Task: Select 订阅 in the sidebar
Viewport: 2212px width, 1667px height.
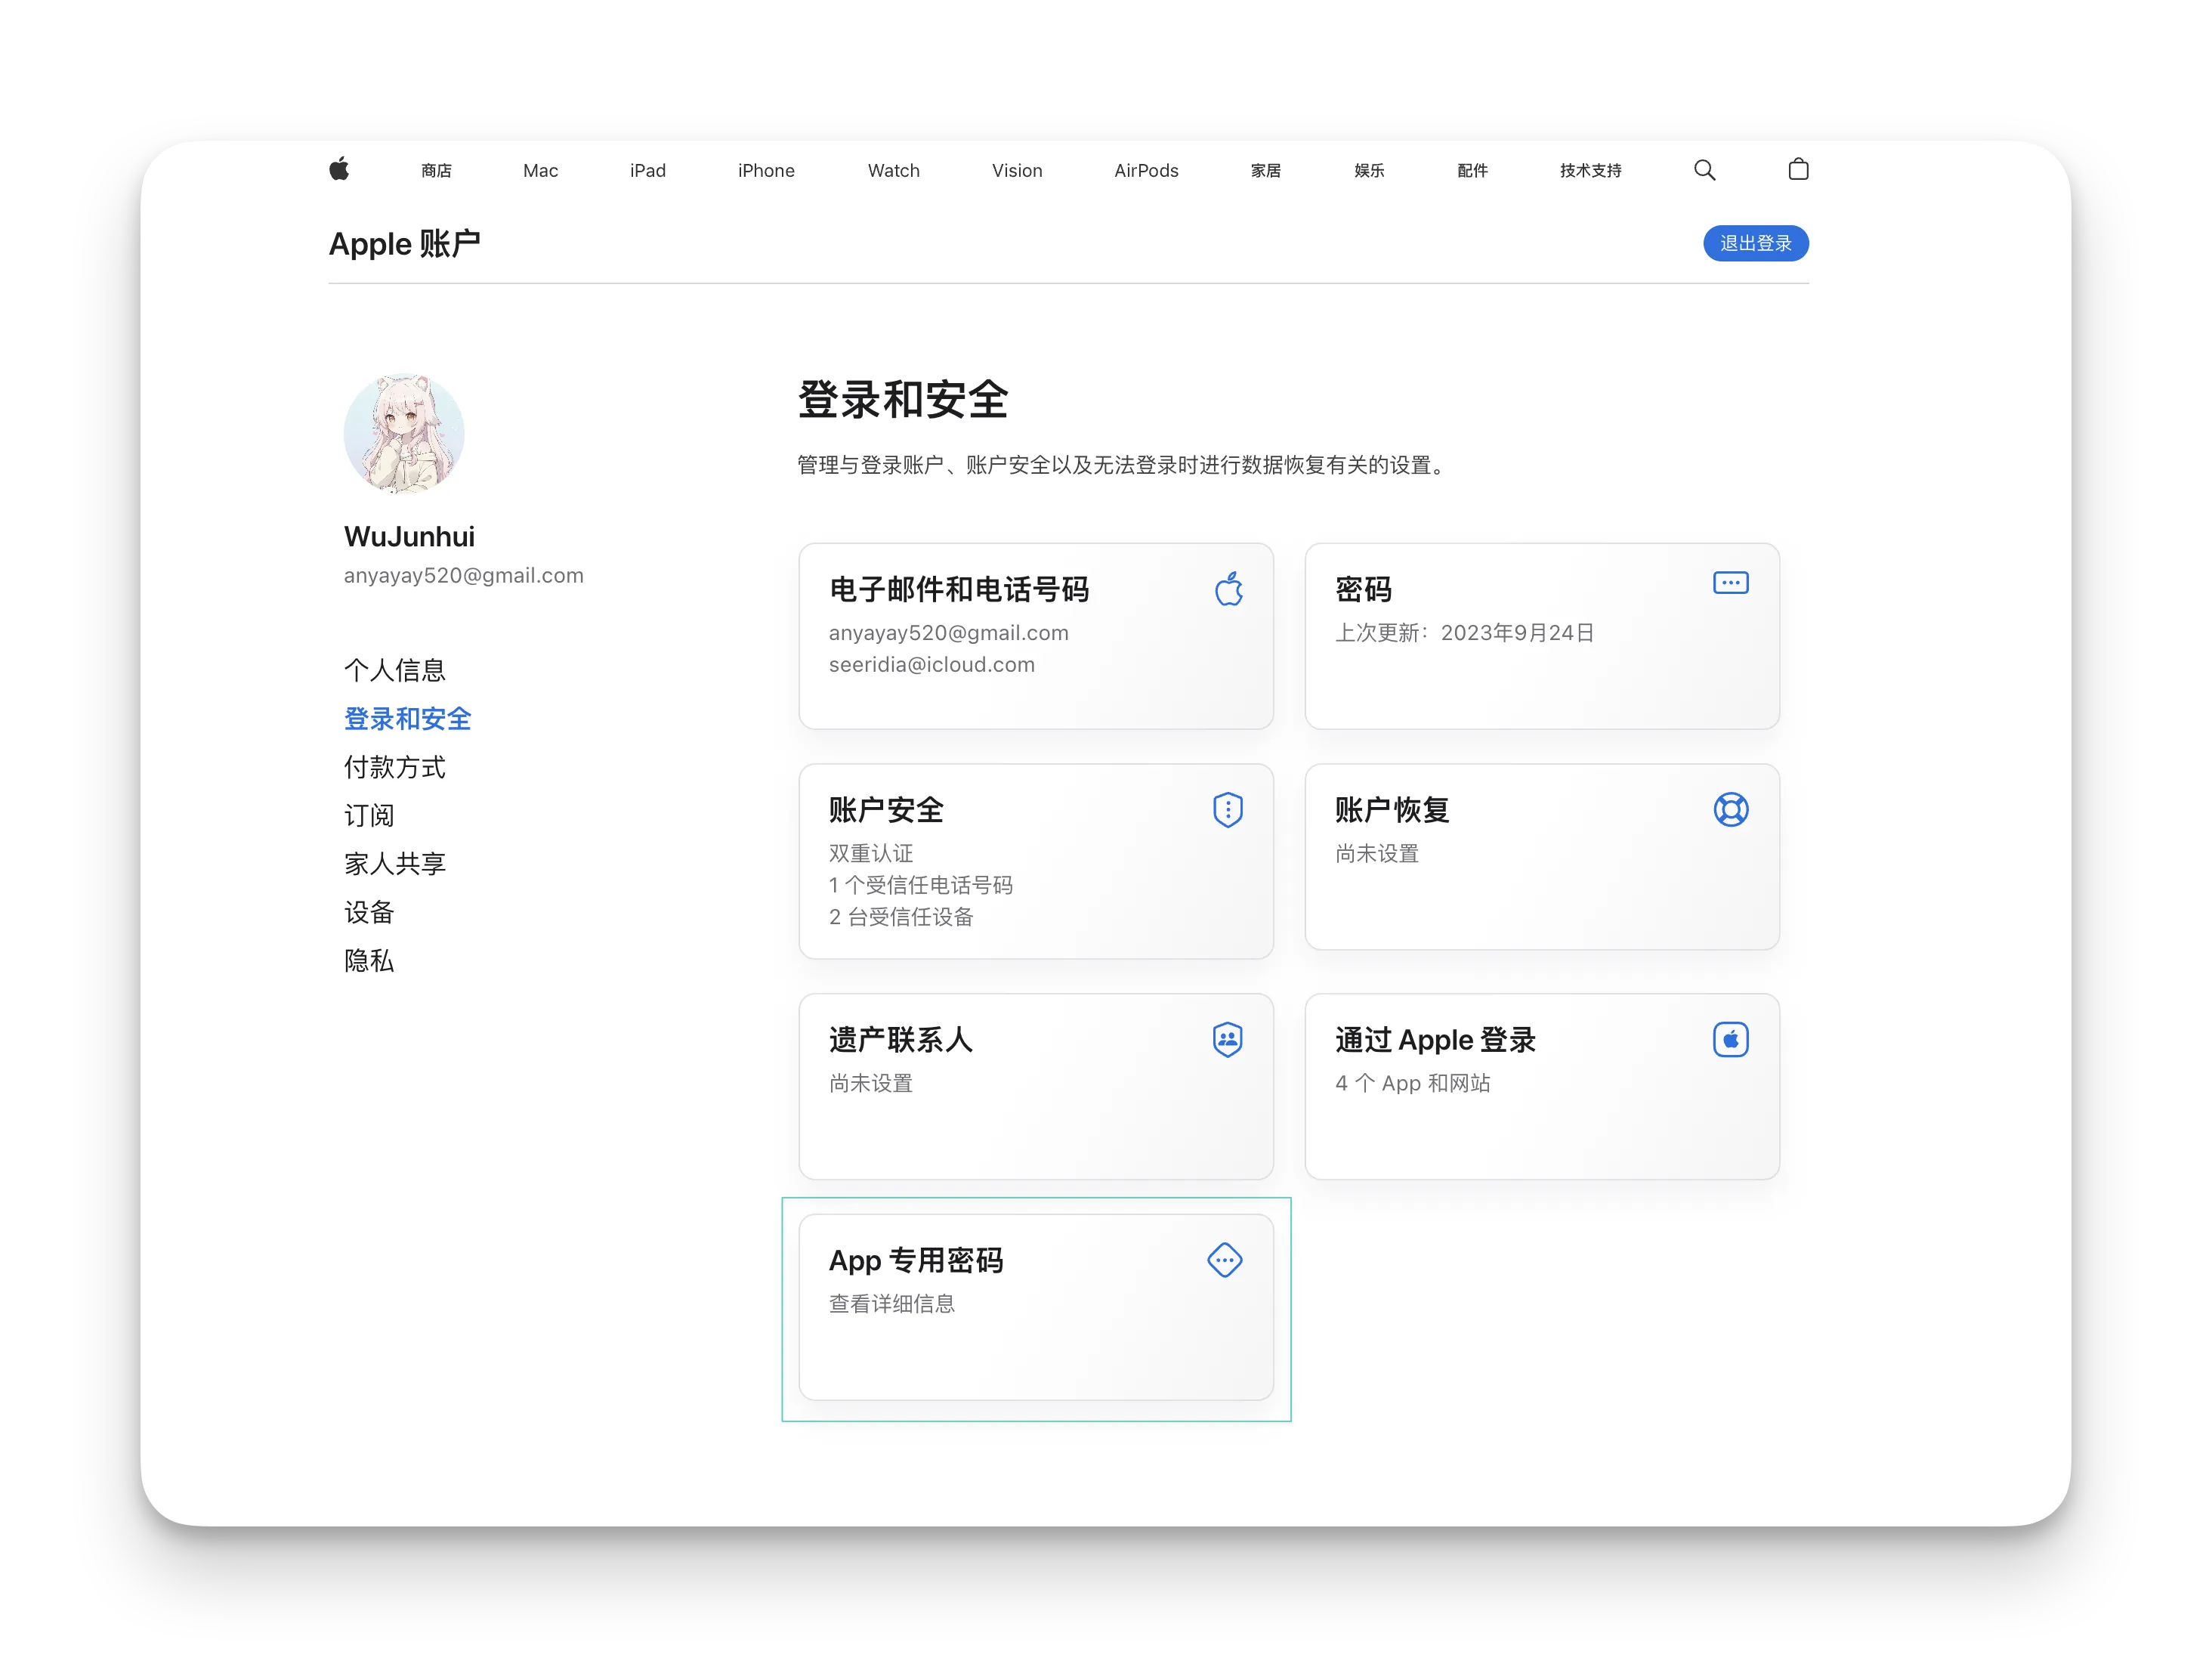Action: click(369, 815)
